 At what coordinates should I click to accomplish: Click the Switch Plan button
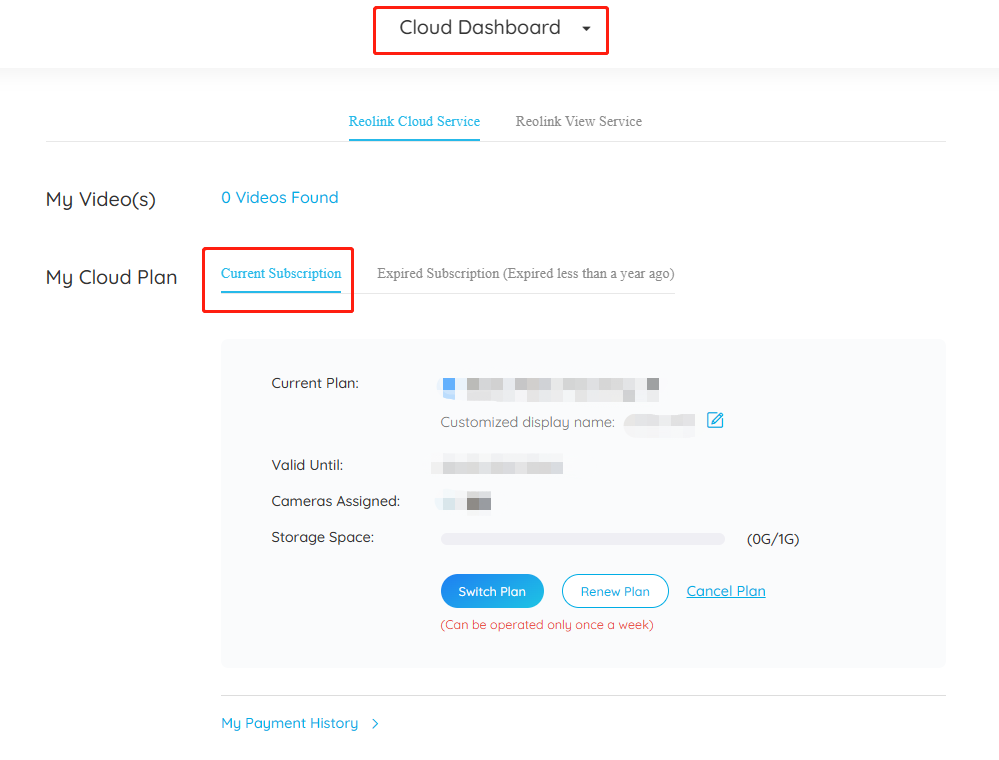492,591
